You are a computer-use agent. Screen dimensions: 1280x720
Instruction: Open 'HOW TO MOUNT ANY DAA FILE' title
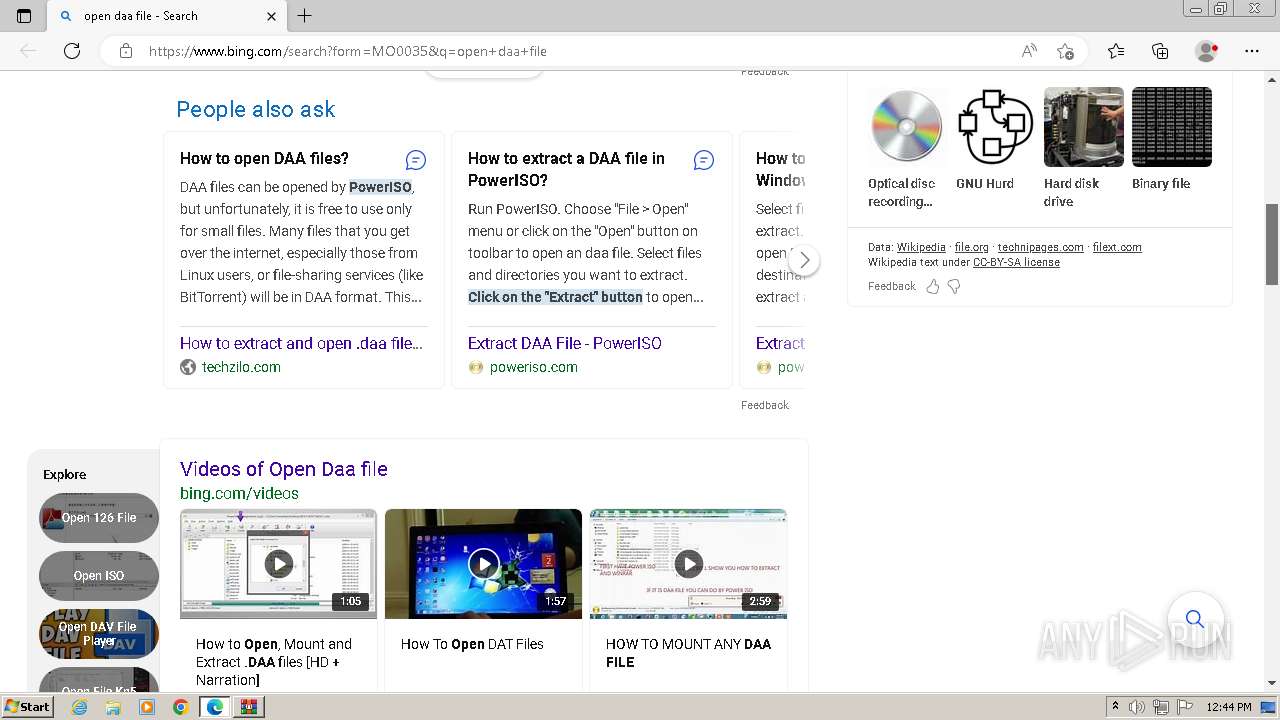(688, 653)
